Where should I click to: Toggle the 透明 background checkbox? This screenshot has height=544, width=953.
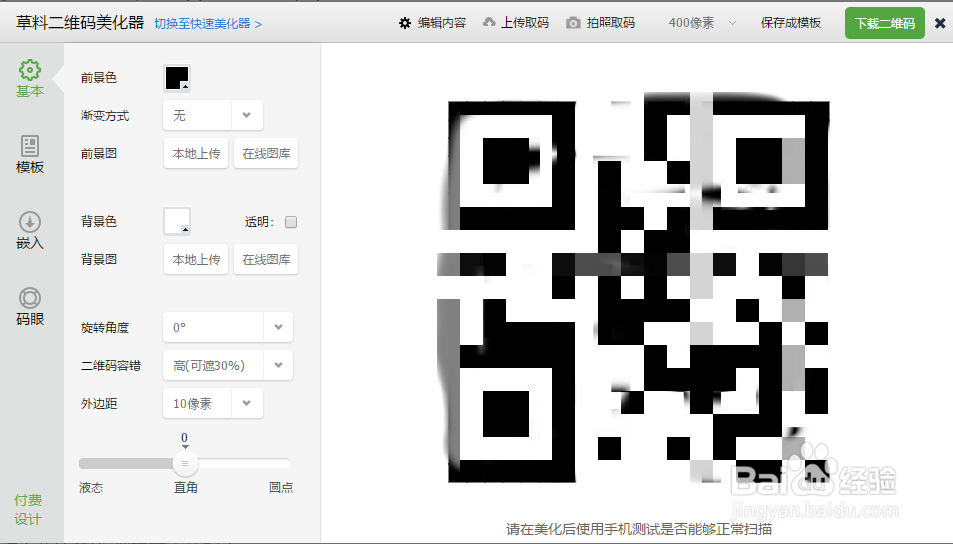291,222
